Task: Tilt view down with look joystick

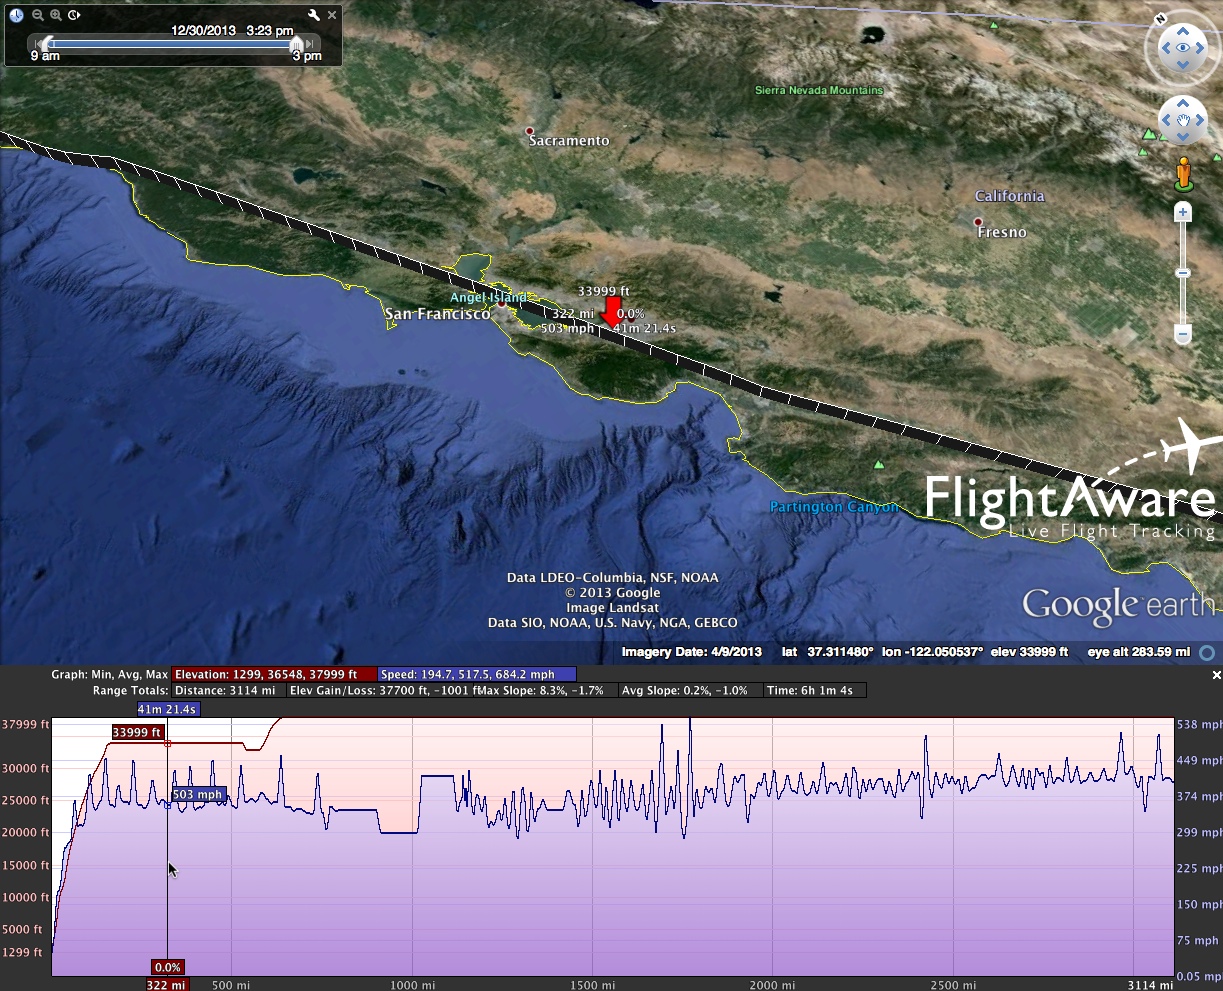Action: [1183, 66]
